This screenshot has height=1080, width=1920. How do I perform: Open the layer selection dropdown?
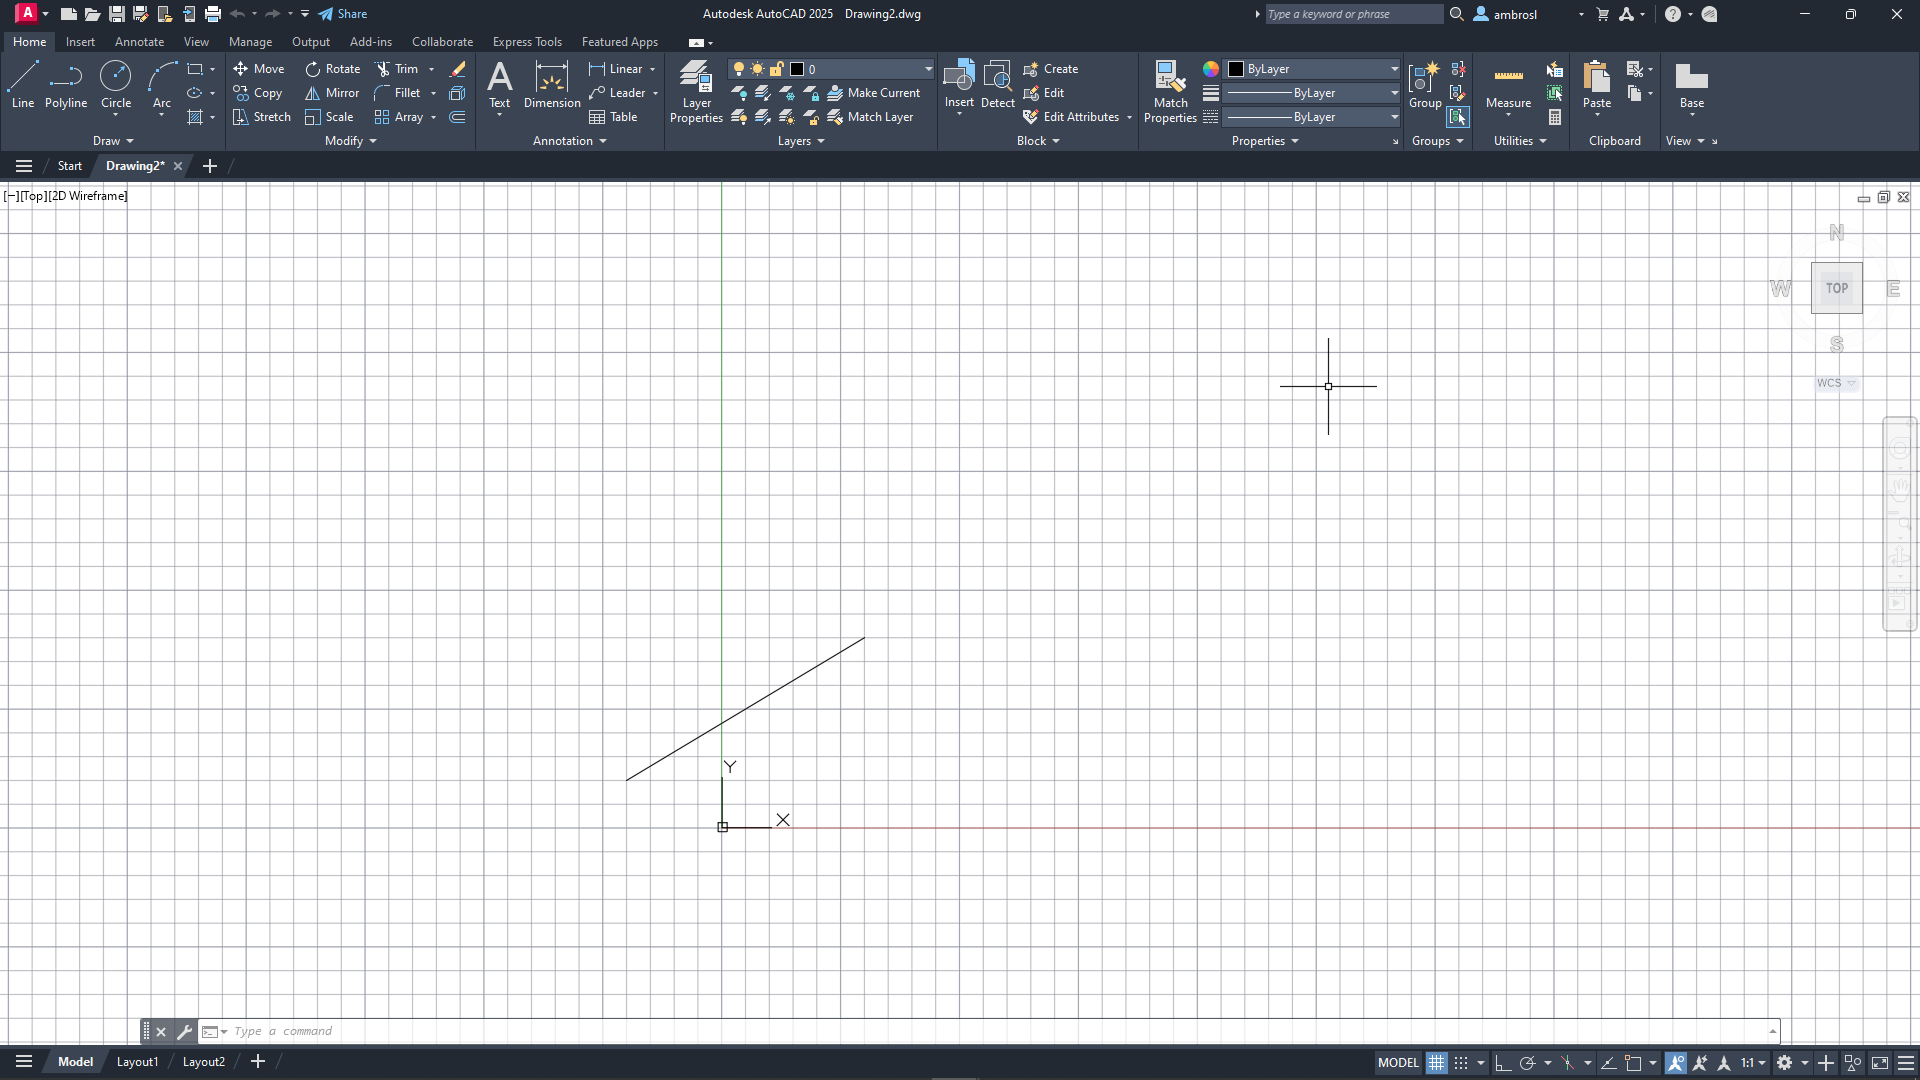click(928, 69)
